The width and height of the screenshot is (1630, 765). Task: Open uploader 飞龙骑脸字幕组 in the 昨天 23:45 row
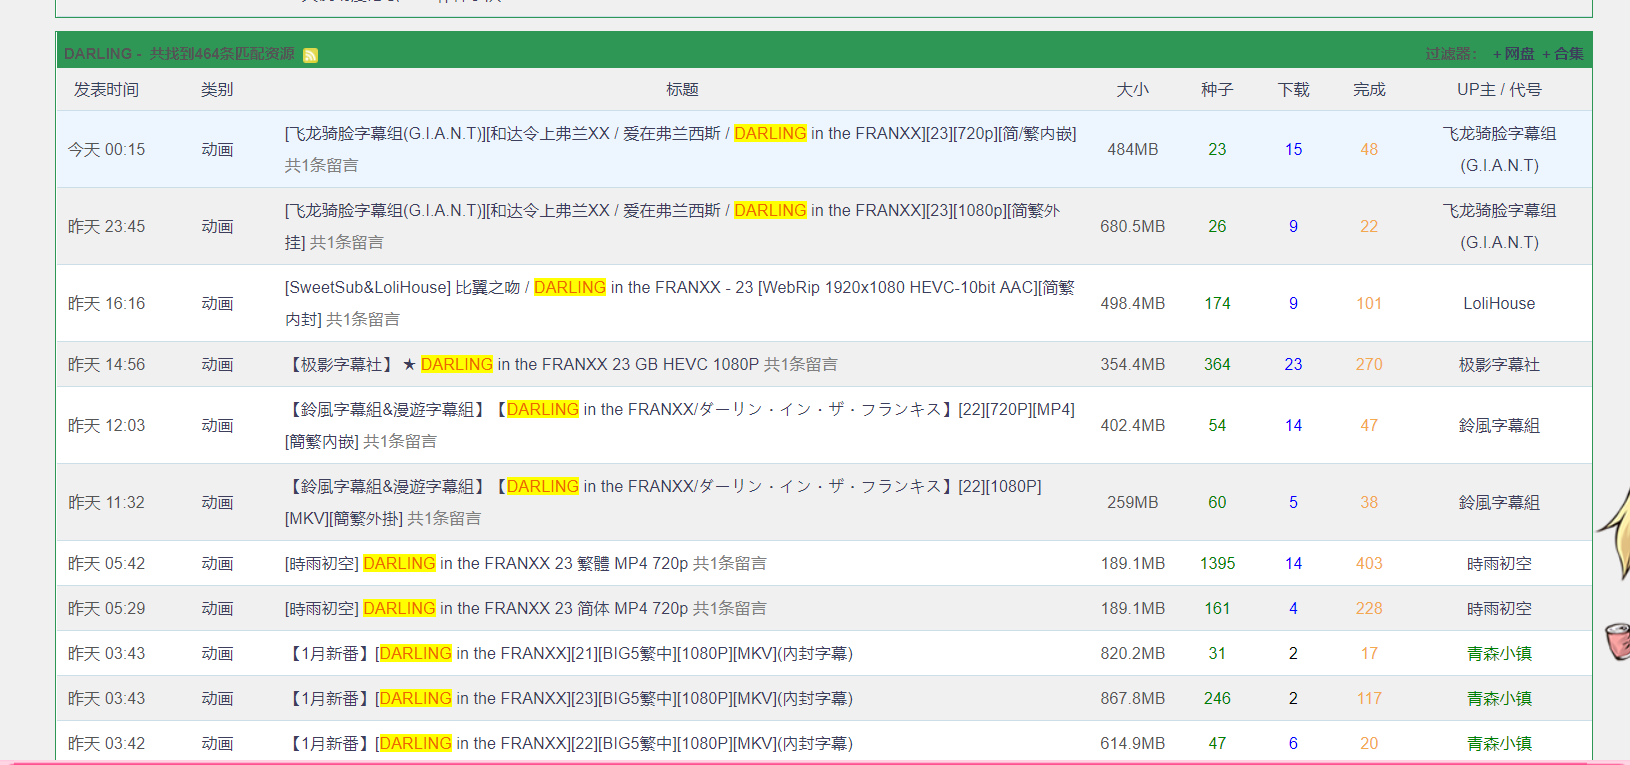(x=1499, y=226)
